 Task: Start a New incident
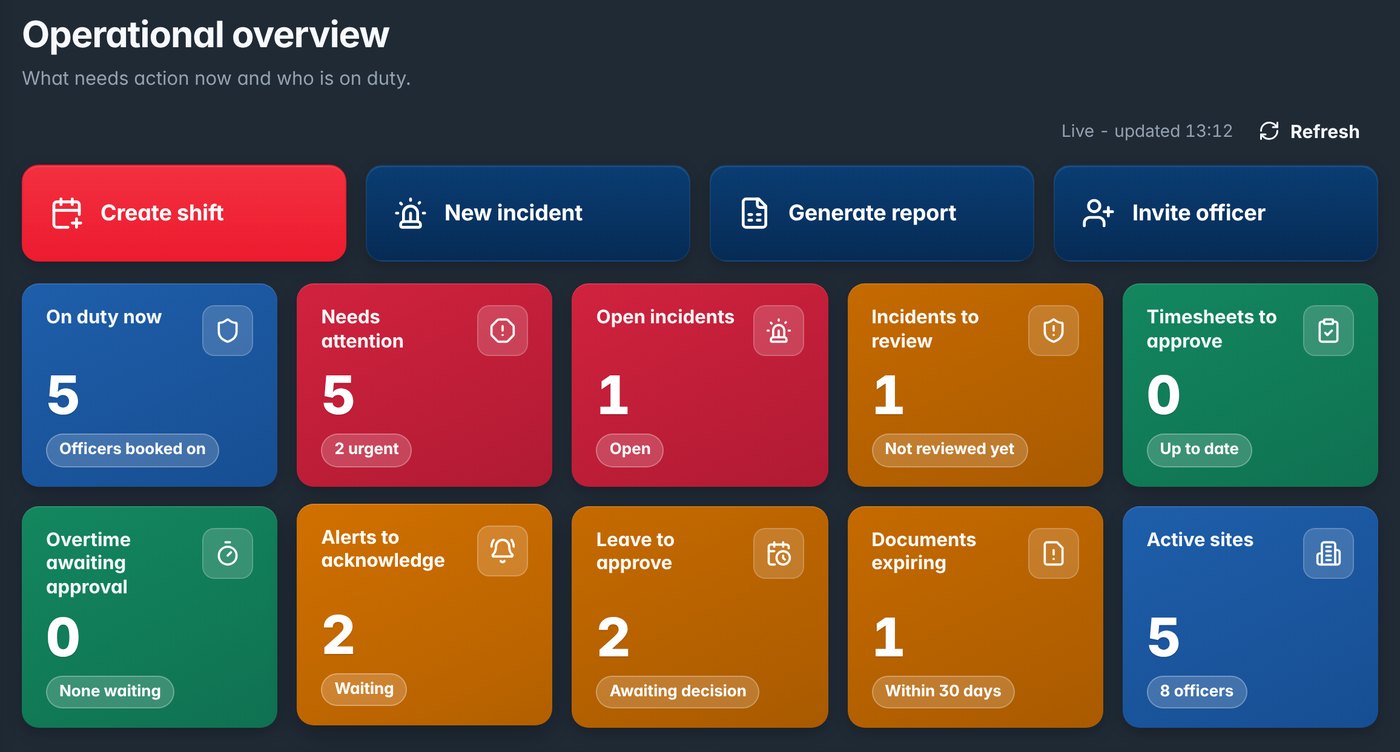[528, 213]
